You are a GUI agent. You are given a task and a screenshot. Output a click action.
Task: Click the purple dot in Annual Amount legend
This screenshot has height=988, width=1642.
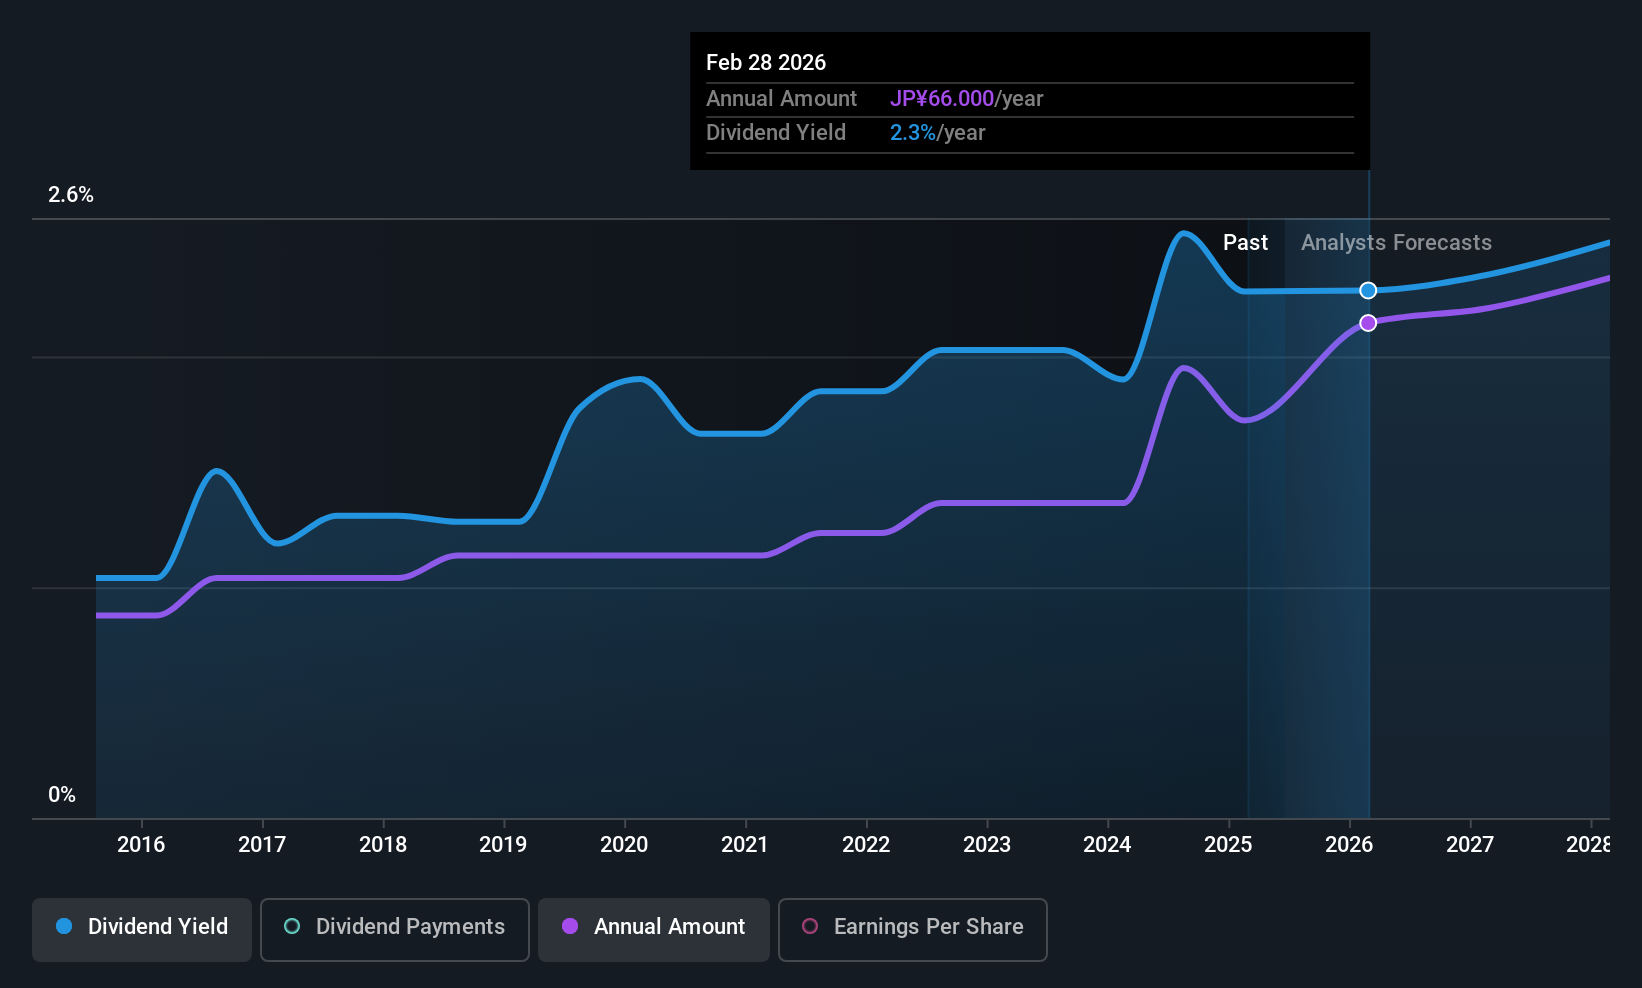(570, 926)
